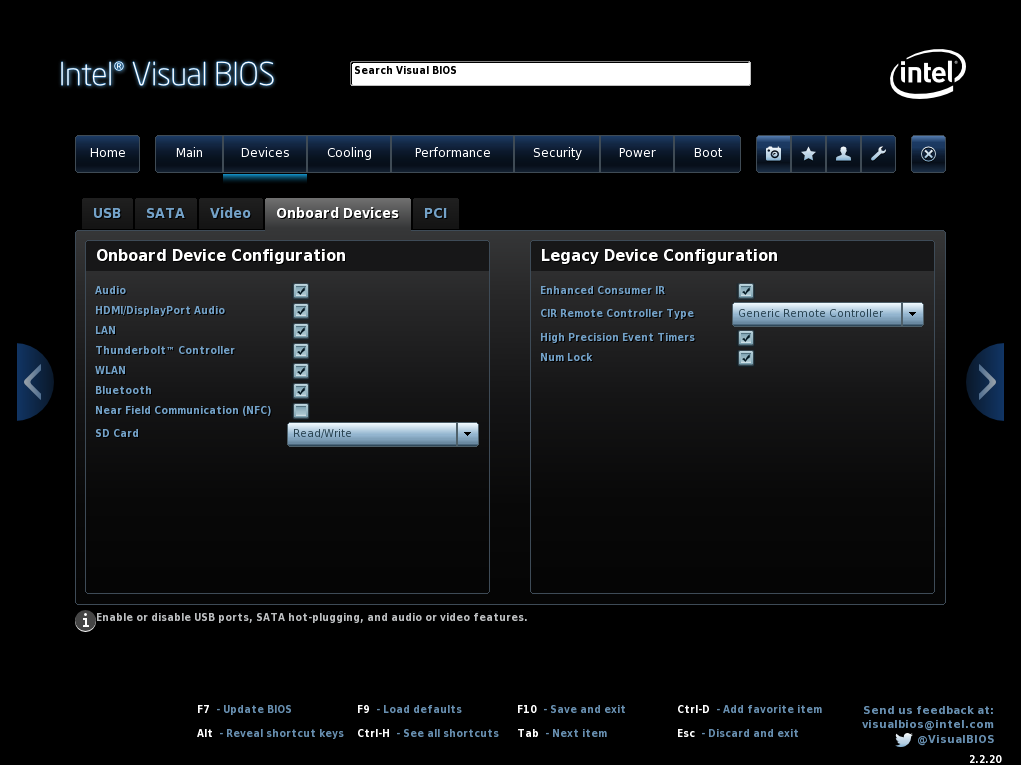Select the Onboard Devices tab
1021x765 pixels.
tap(337, 214)
